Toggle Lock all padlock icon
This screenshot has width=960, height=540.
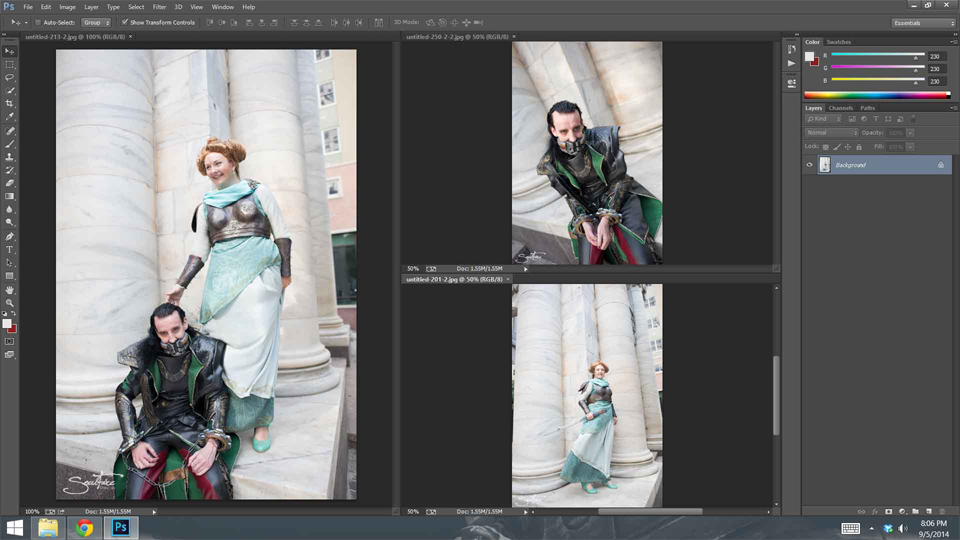tap(858, 147)
